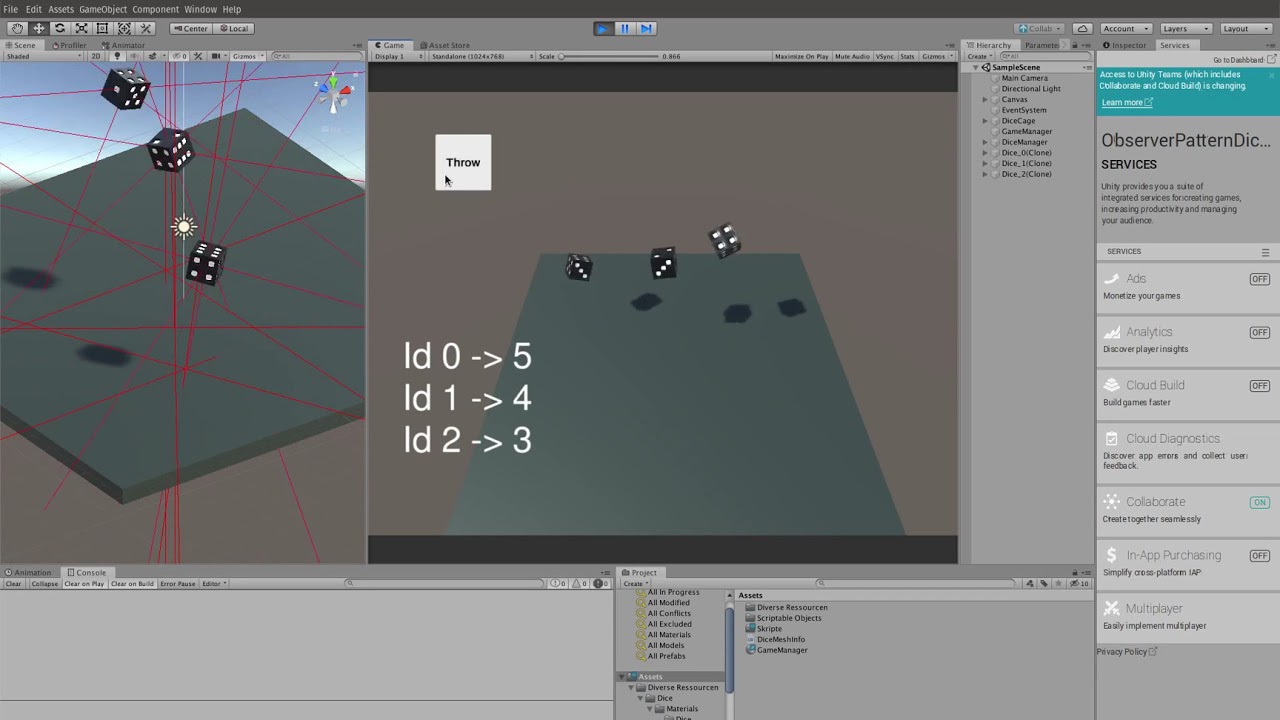Select the Hand tool in toolbar
The image size is (1280, 720).
(x=17, y=28)
